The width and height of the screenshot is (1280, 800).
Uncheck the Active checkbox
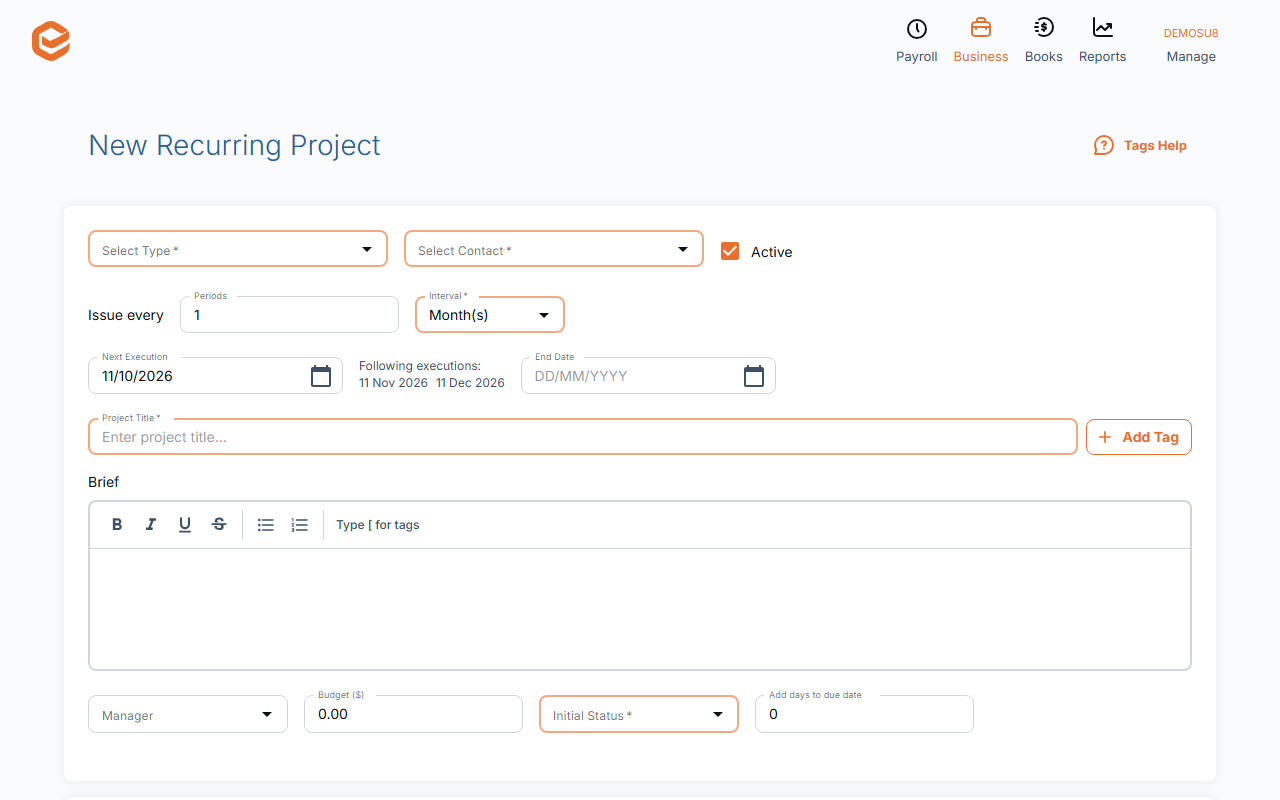click(730, 251)
